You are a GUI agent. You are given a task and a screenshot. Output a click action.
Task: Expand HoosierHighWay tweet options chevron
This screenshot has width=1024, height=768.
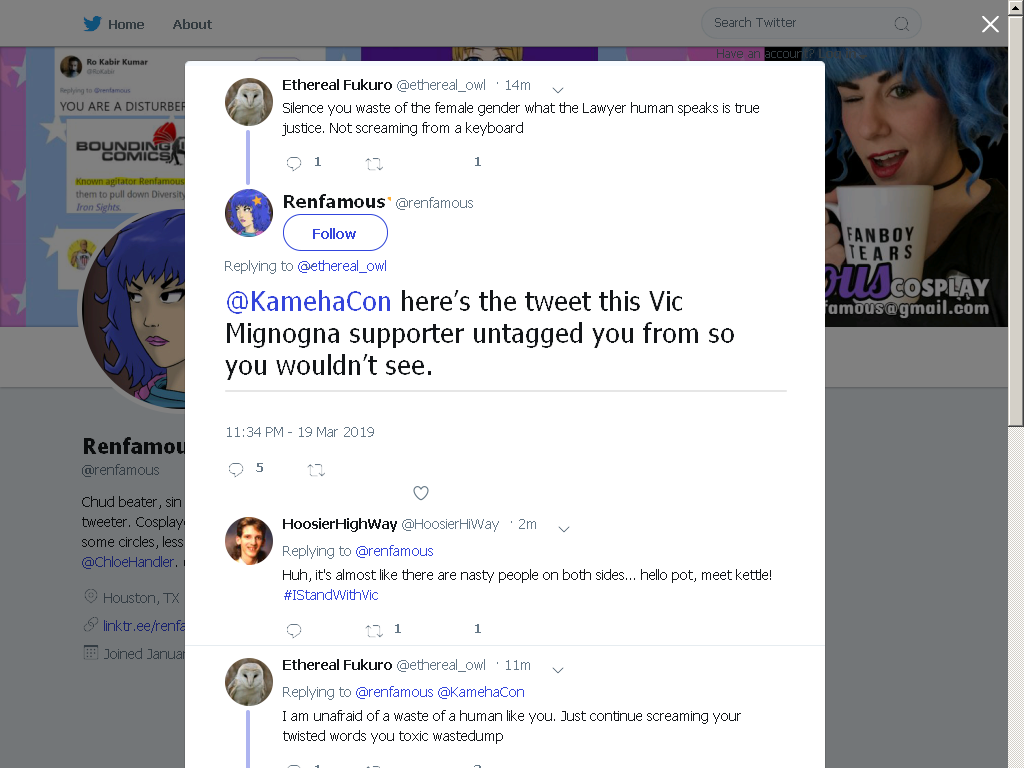564,529
